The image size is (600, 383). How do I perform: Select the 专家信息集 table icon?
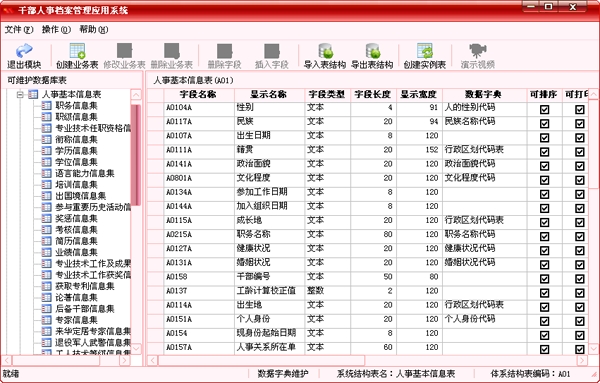click(x=46, y=320)
